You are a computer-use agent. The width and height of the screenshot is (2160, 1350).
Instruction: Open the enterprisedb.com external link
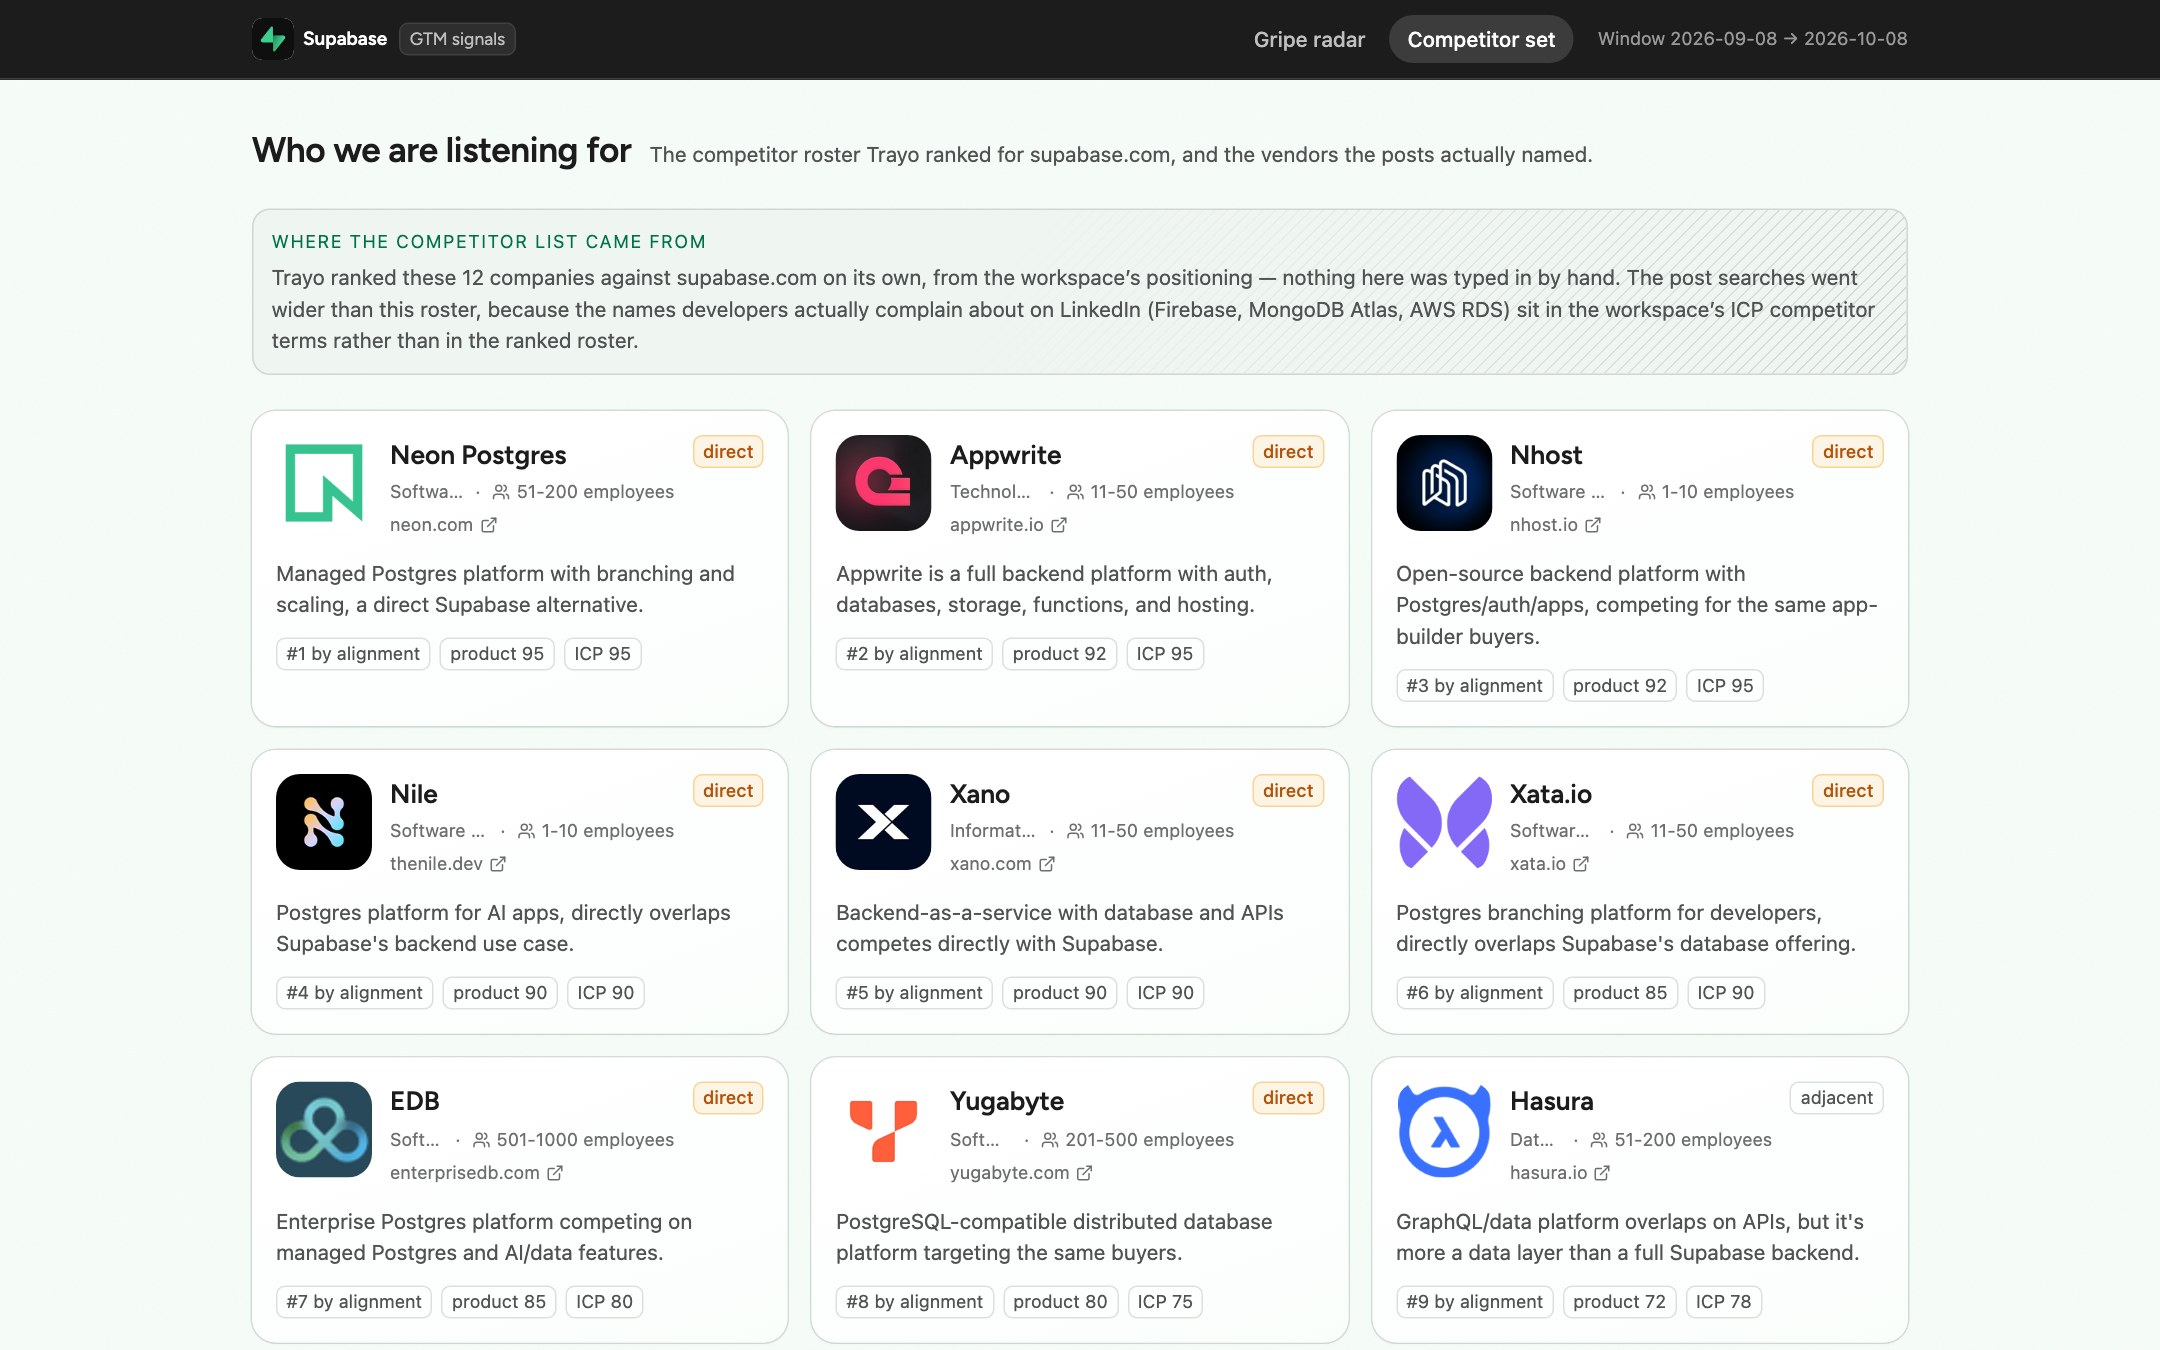476,1173
